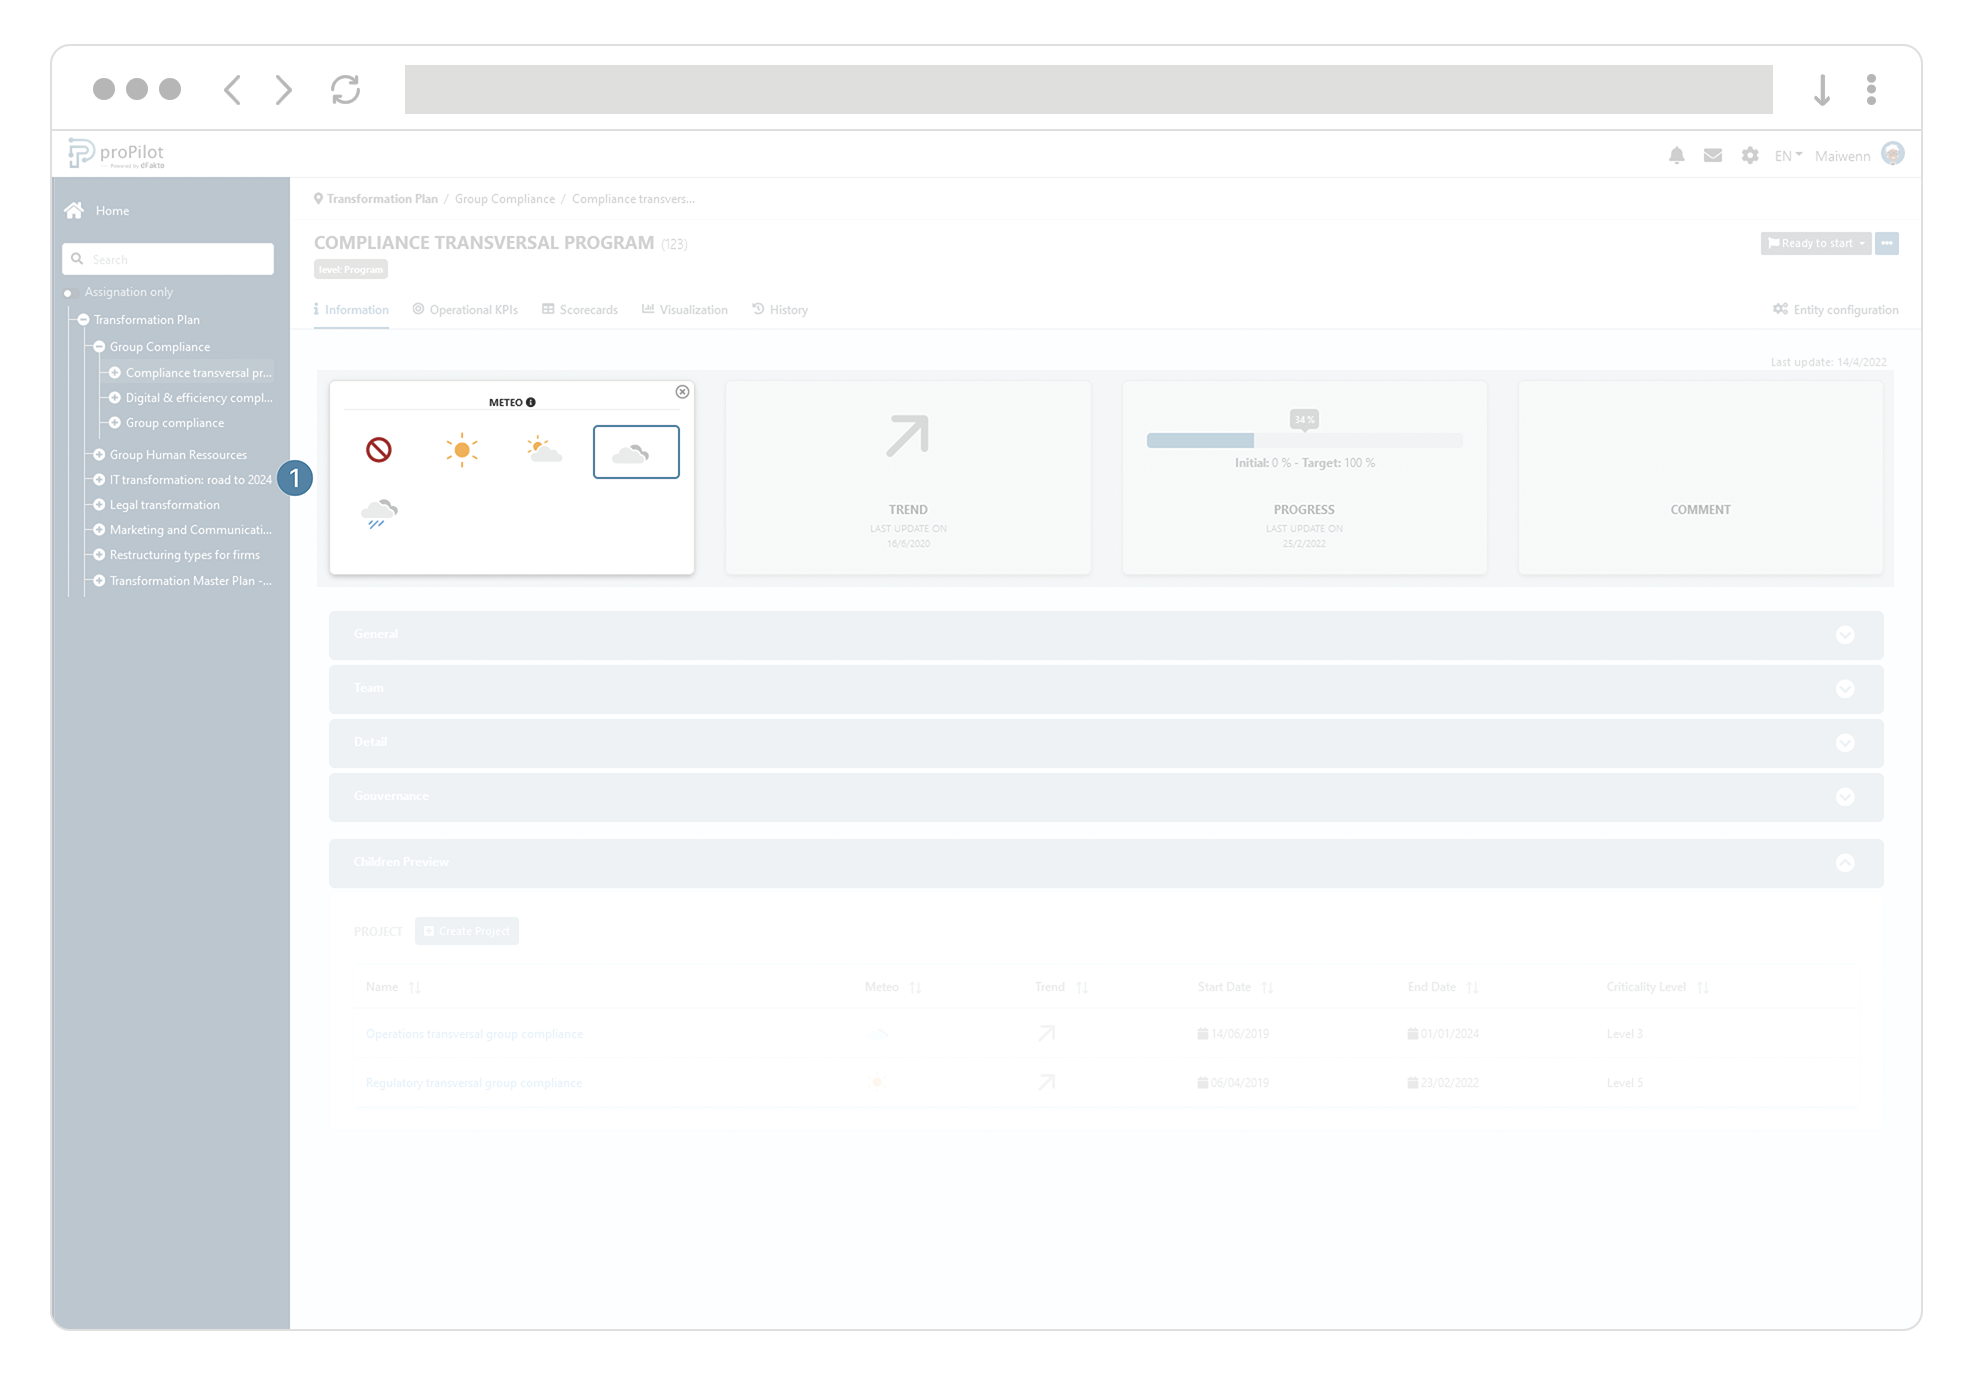Image resolution: width=1973 pixels, height=1384 pixels.
Task: Select the forbidden sign meteo icon
Action: pos(379,451)
